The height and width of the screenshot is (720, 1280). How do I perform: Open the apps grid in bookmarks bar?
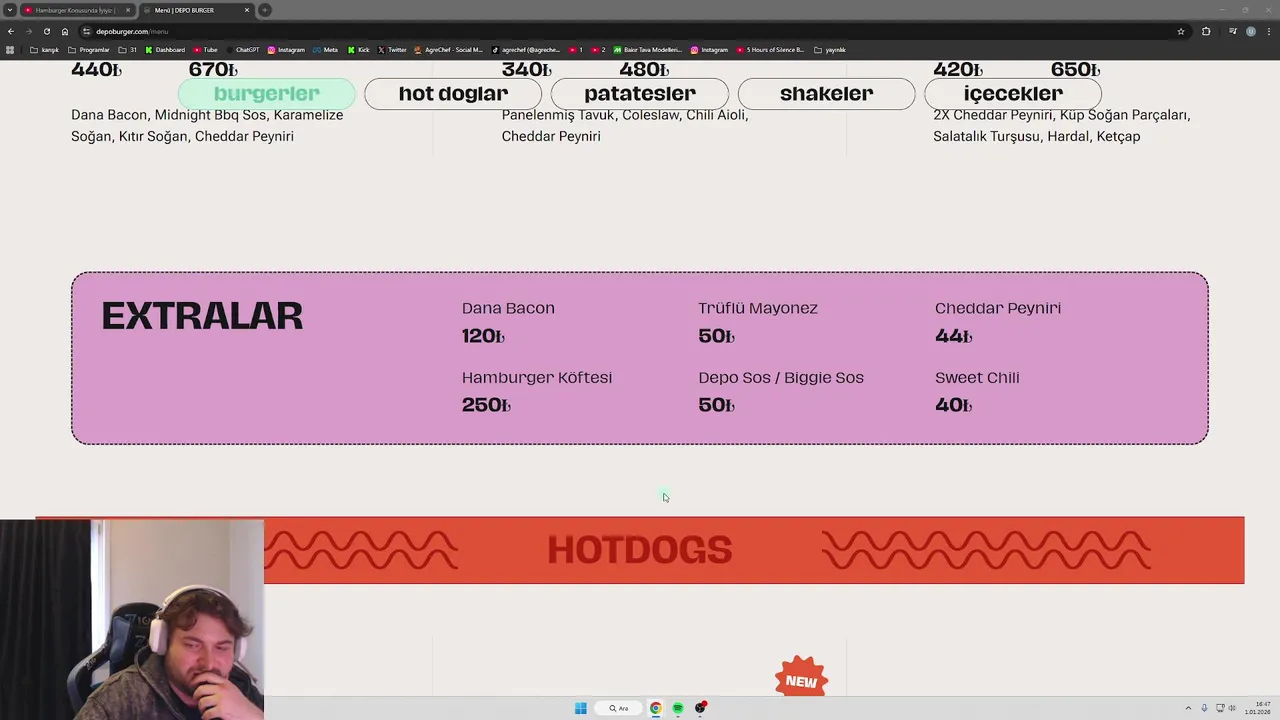(10, 50)
